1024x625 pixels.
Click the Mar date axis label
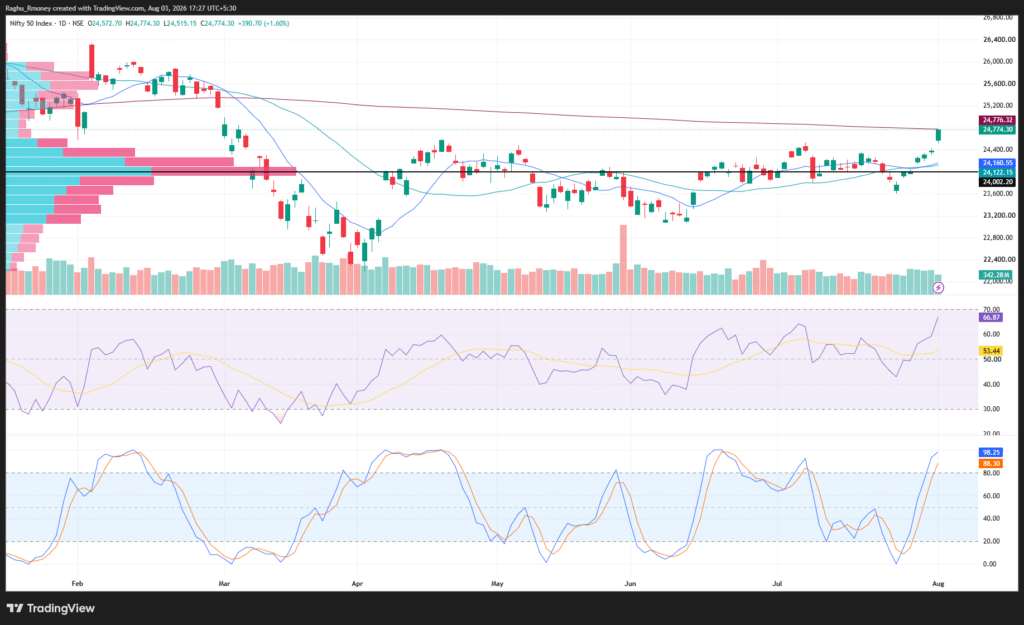click(224, 583)
